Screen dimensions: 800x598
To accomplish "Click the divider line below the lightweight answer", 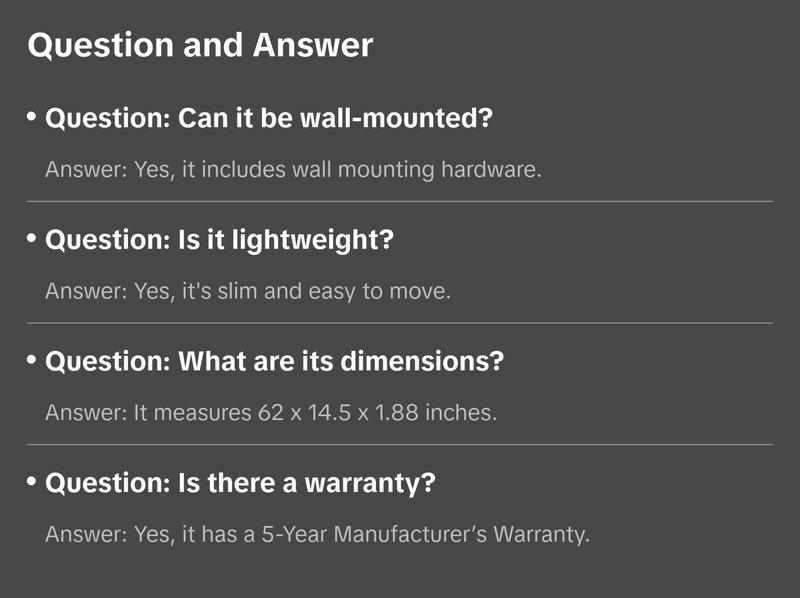I will click(400, 323).
